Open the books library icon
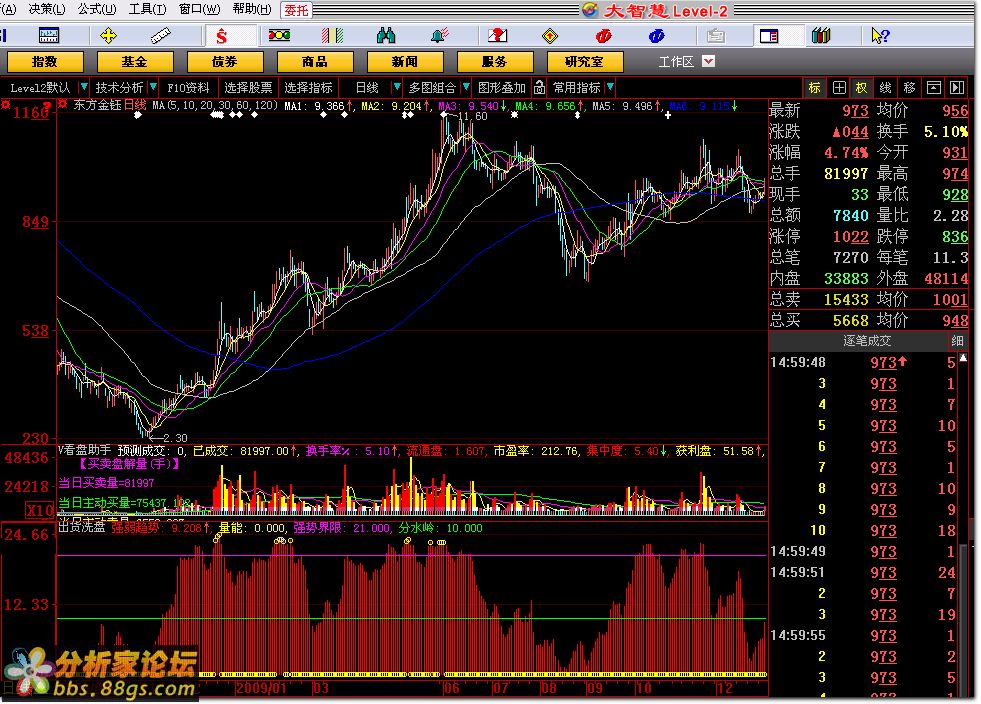The width and height of the screenshot is (981, 704). tap(821, 36)
